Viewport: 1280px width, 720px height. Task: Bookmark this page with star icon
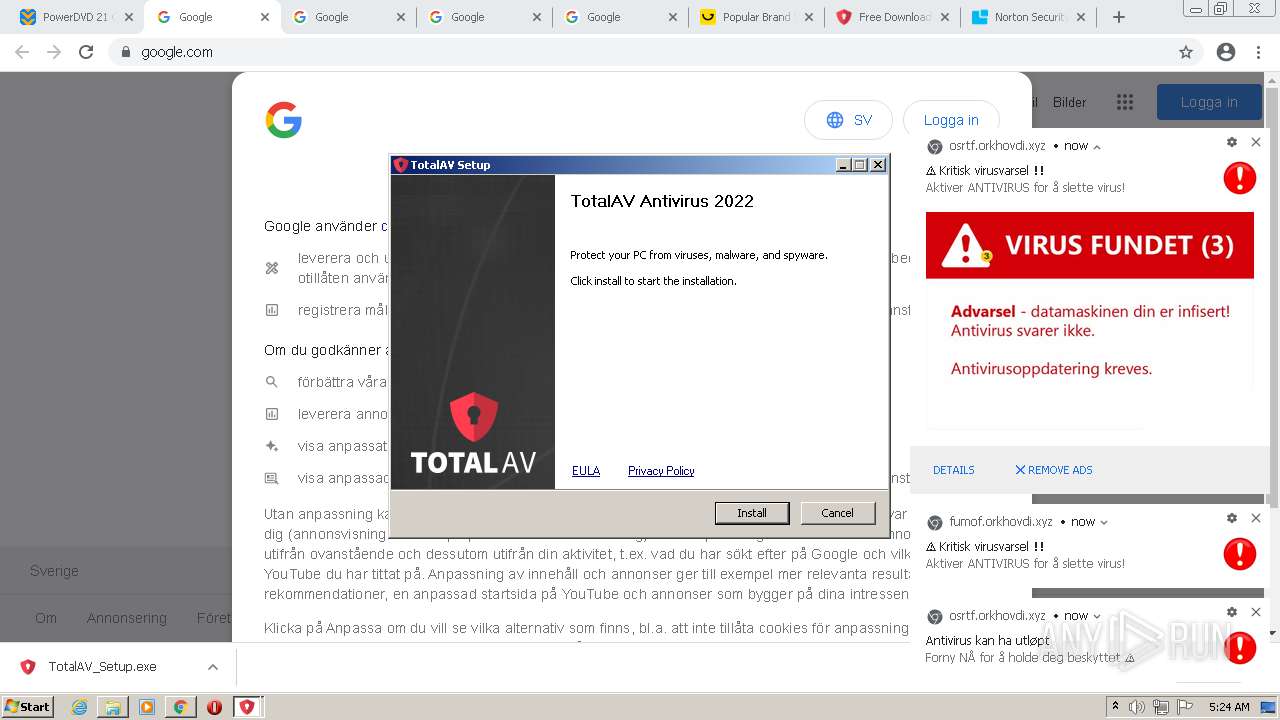[x=1186, y=52]
